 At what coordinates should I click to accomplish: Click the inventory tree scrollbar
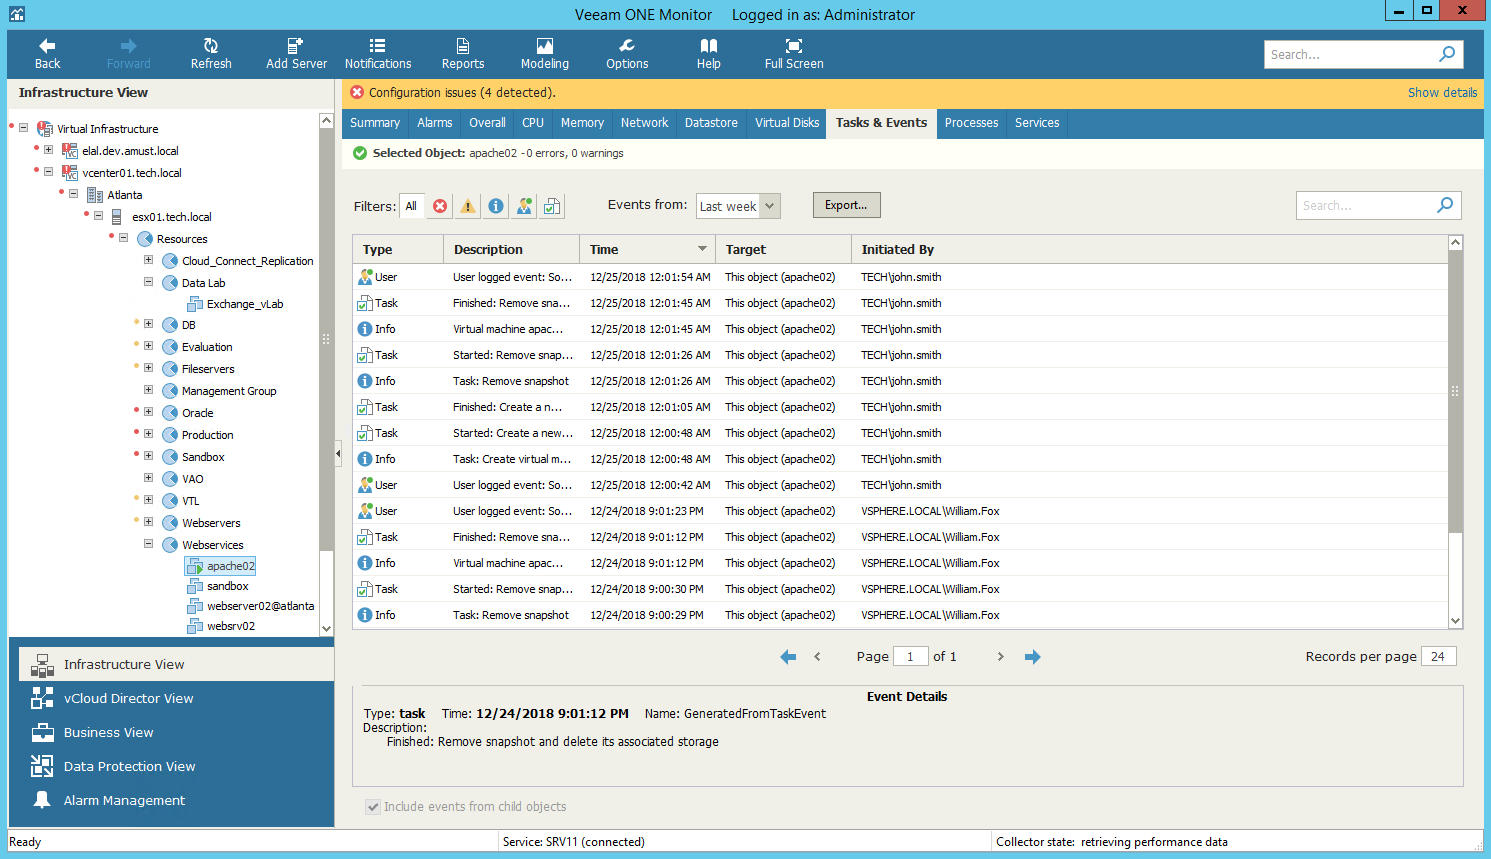point(326,338)
